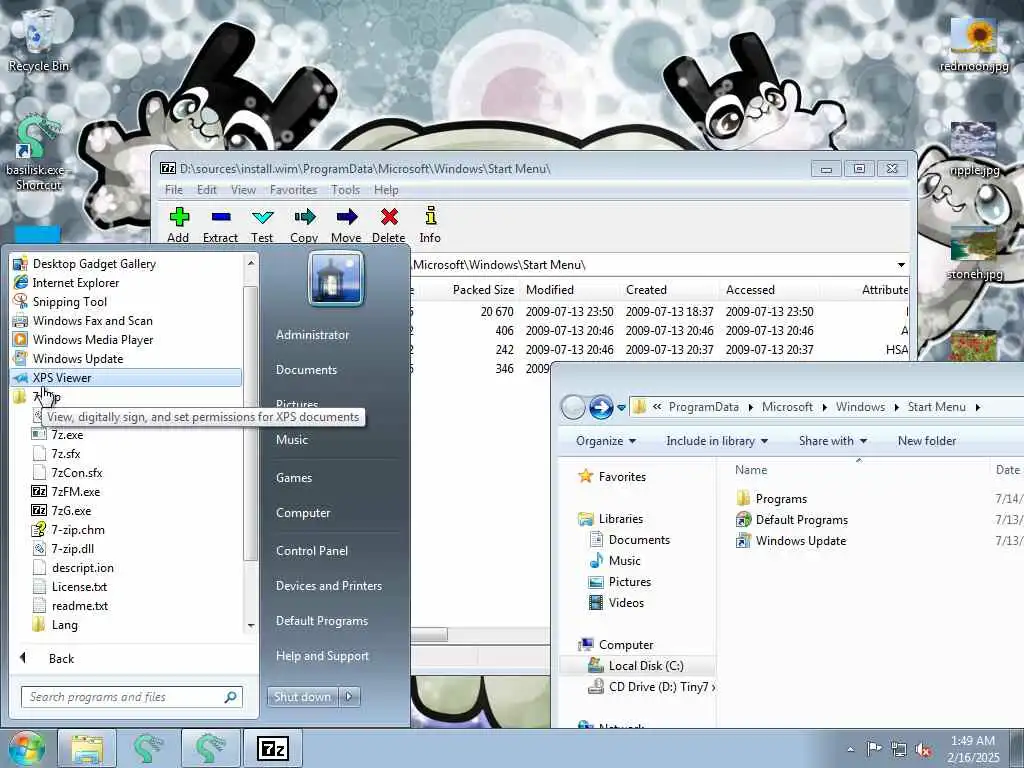Open the Edit menu in 7-Zip

point(206,189)
